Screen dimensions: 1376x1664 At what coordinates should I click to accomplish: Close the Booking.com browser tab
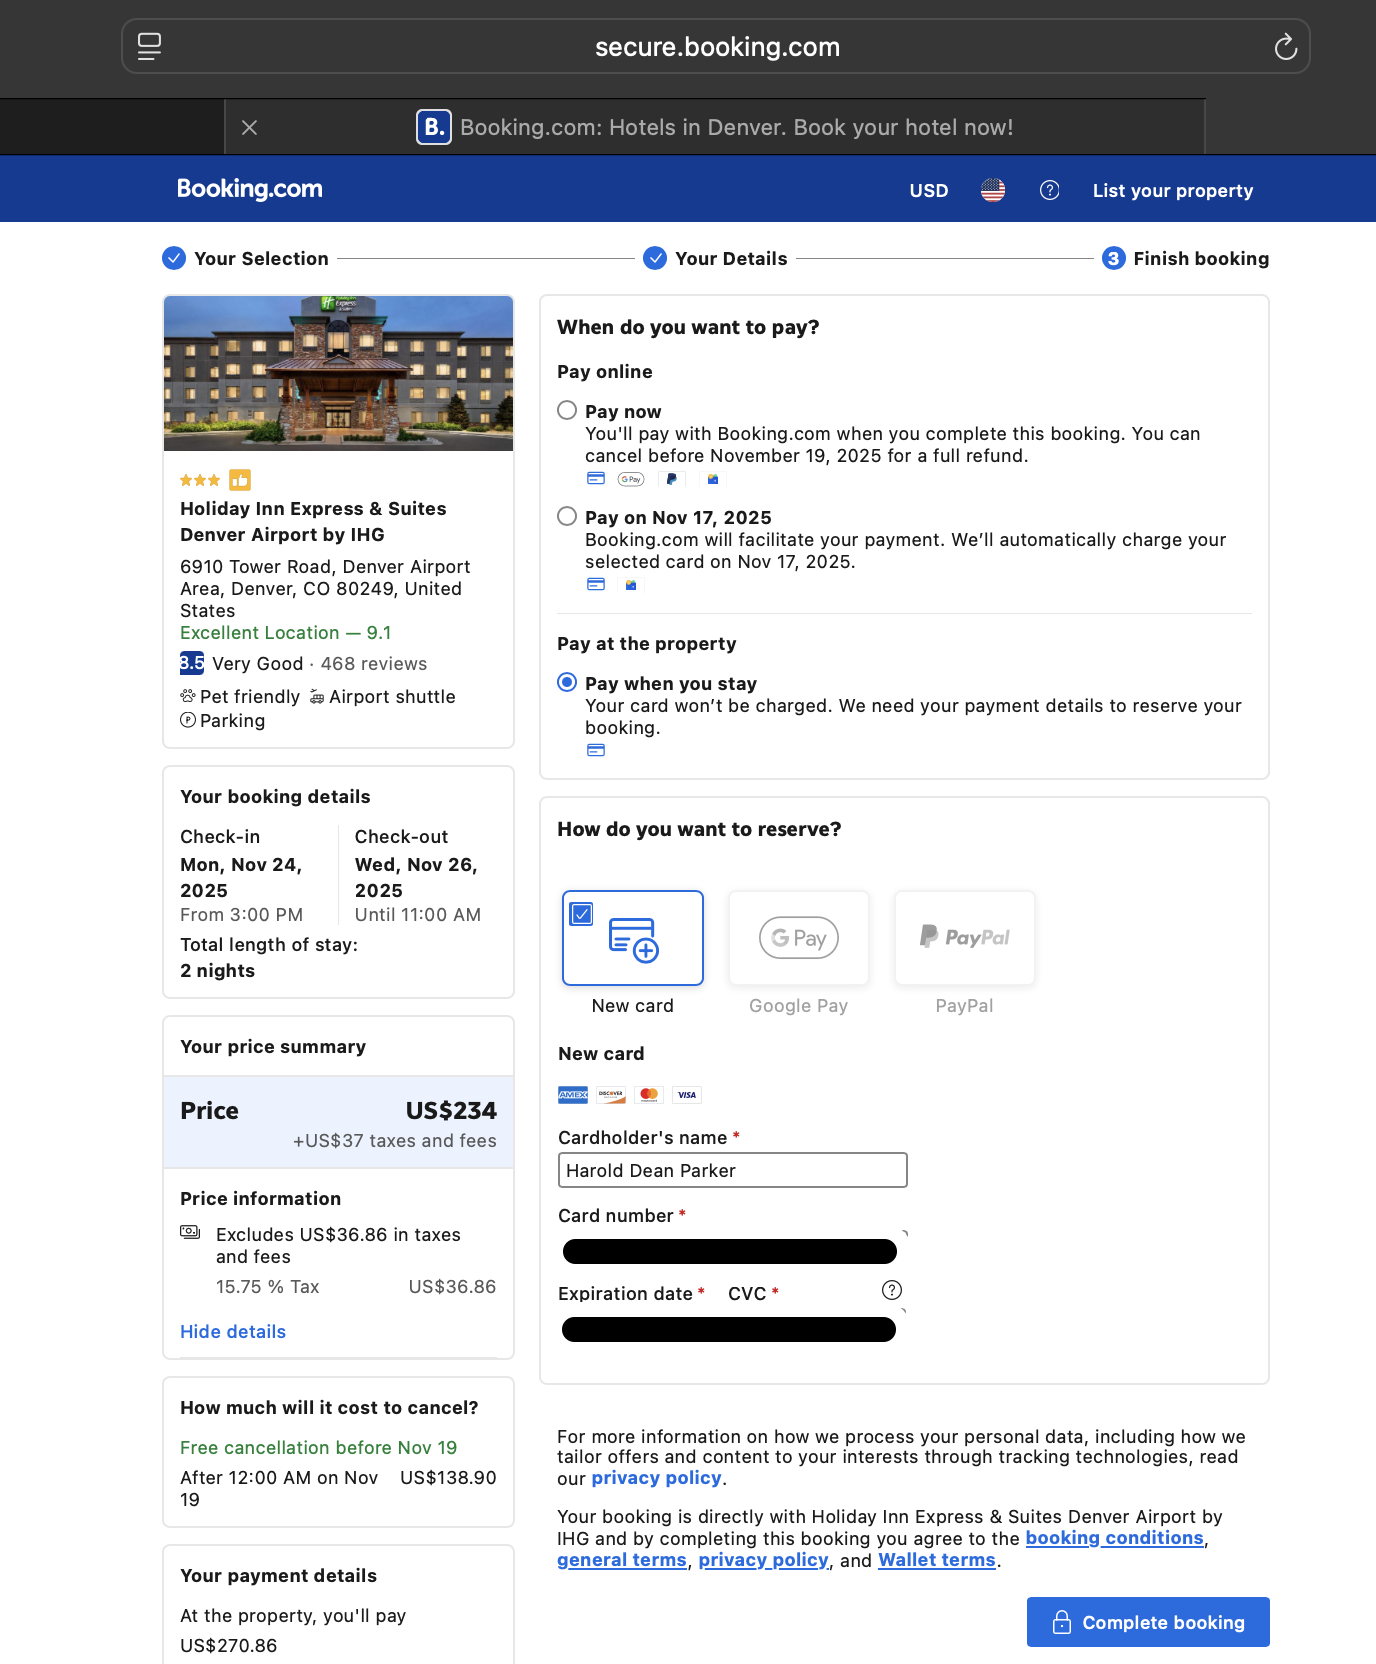coord(250,127)
